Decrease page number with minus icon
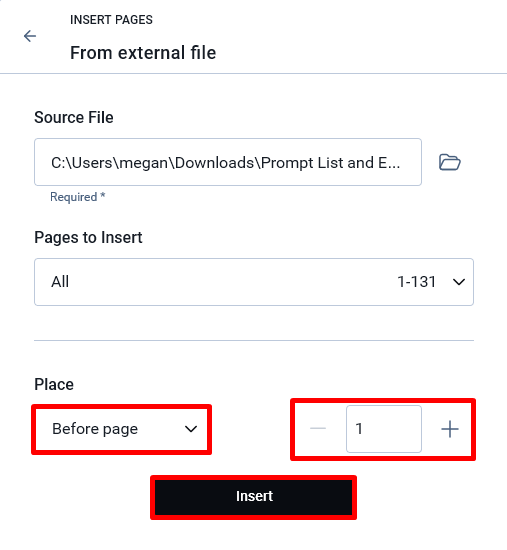This screenshot has width=507, height=550. pyautogui.click(x=318, y=428)
